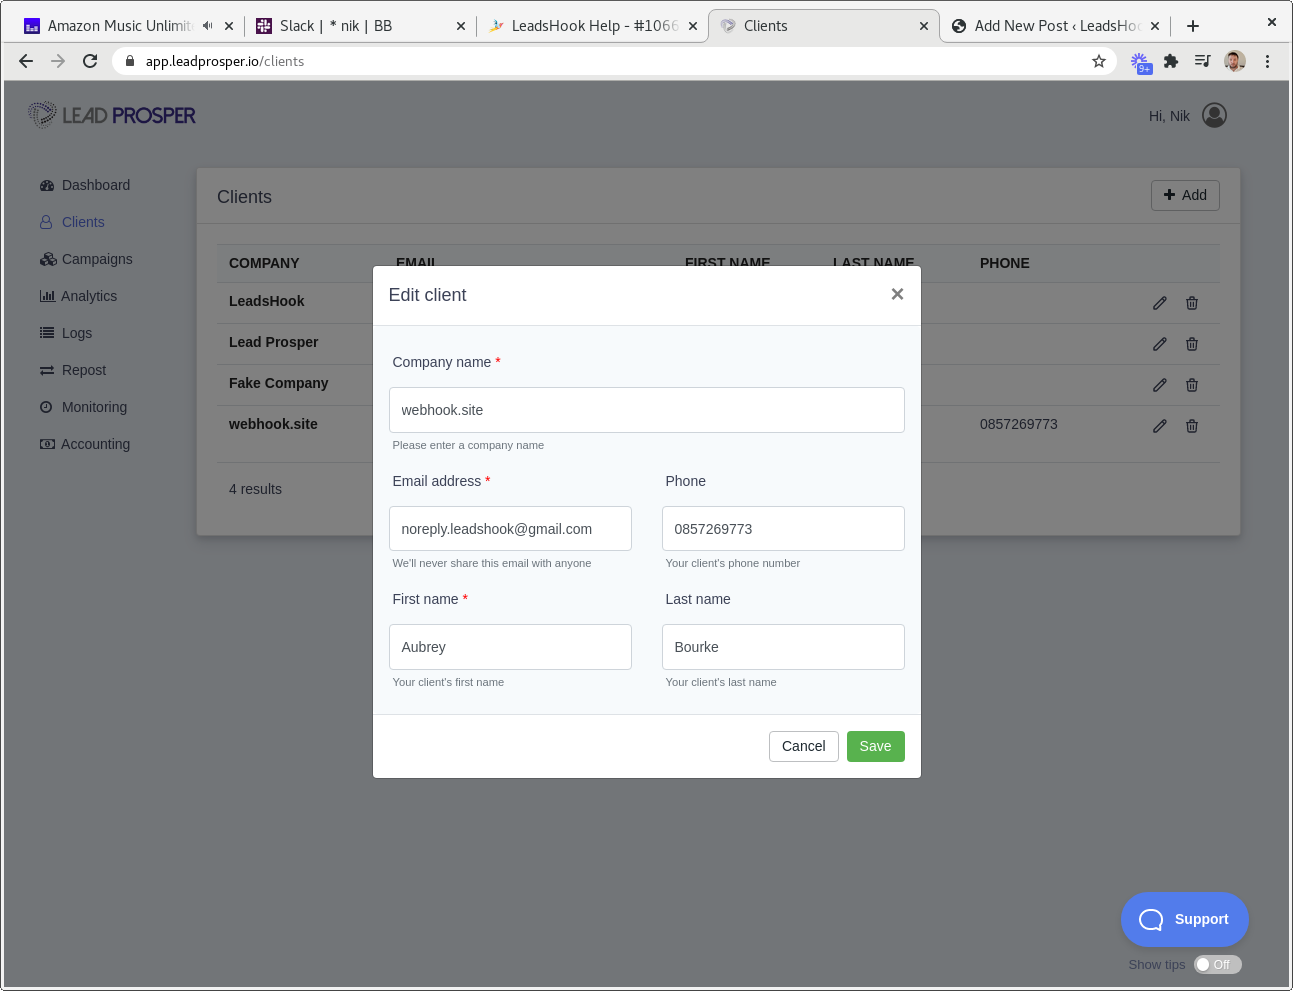This screenshot has height=991, width=1293.
Task: Close the Slack tab
Action: pos(461,26)
